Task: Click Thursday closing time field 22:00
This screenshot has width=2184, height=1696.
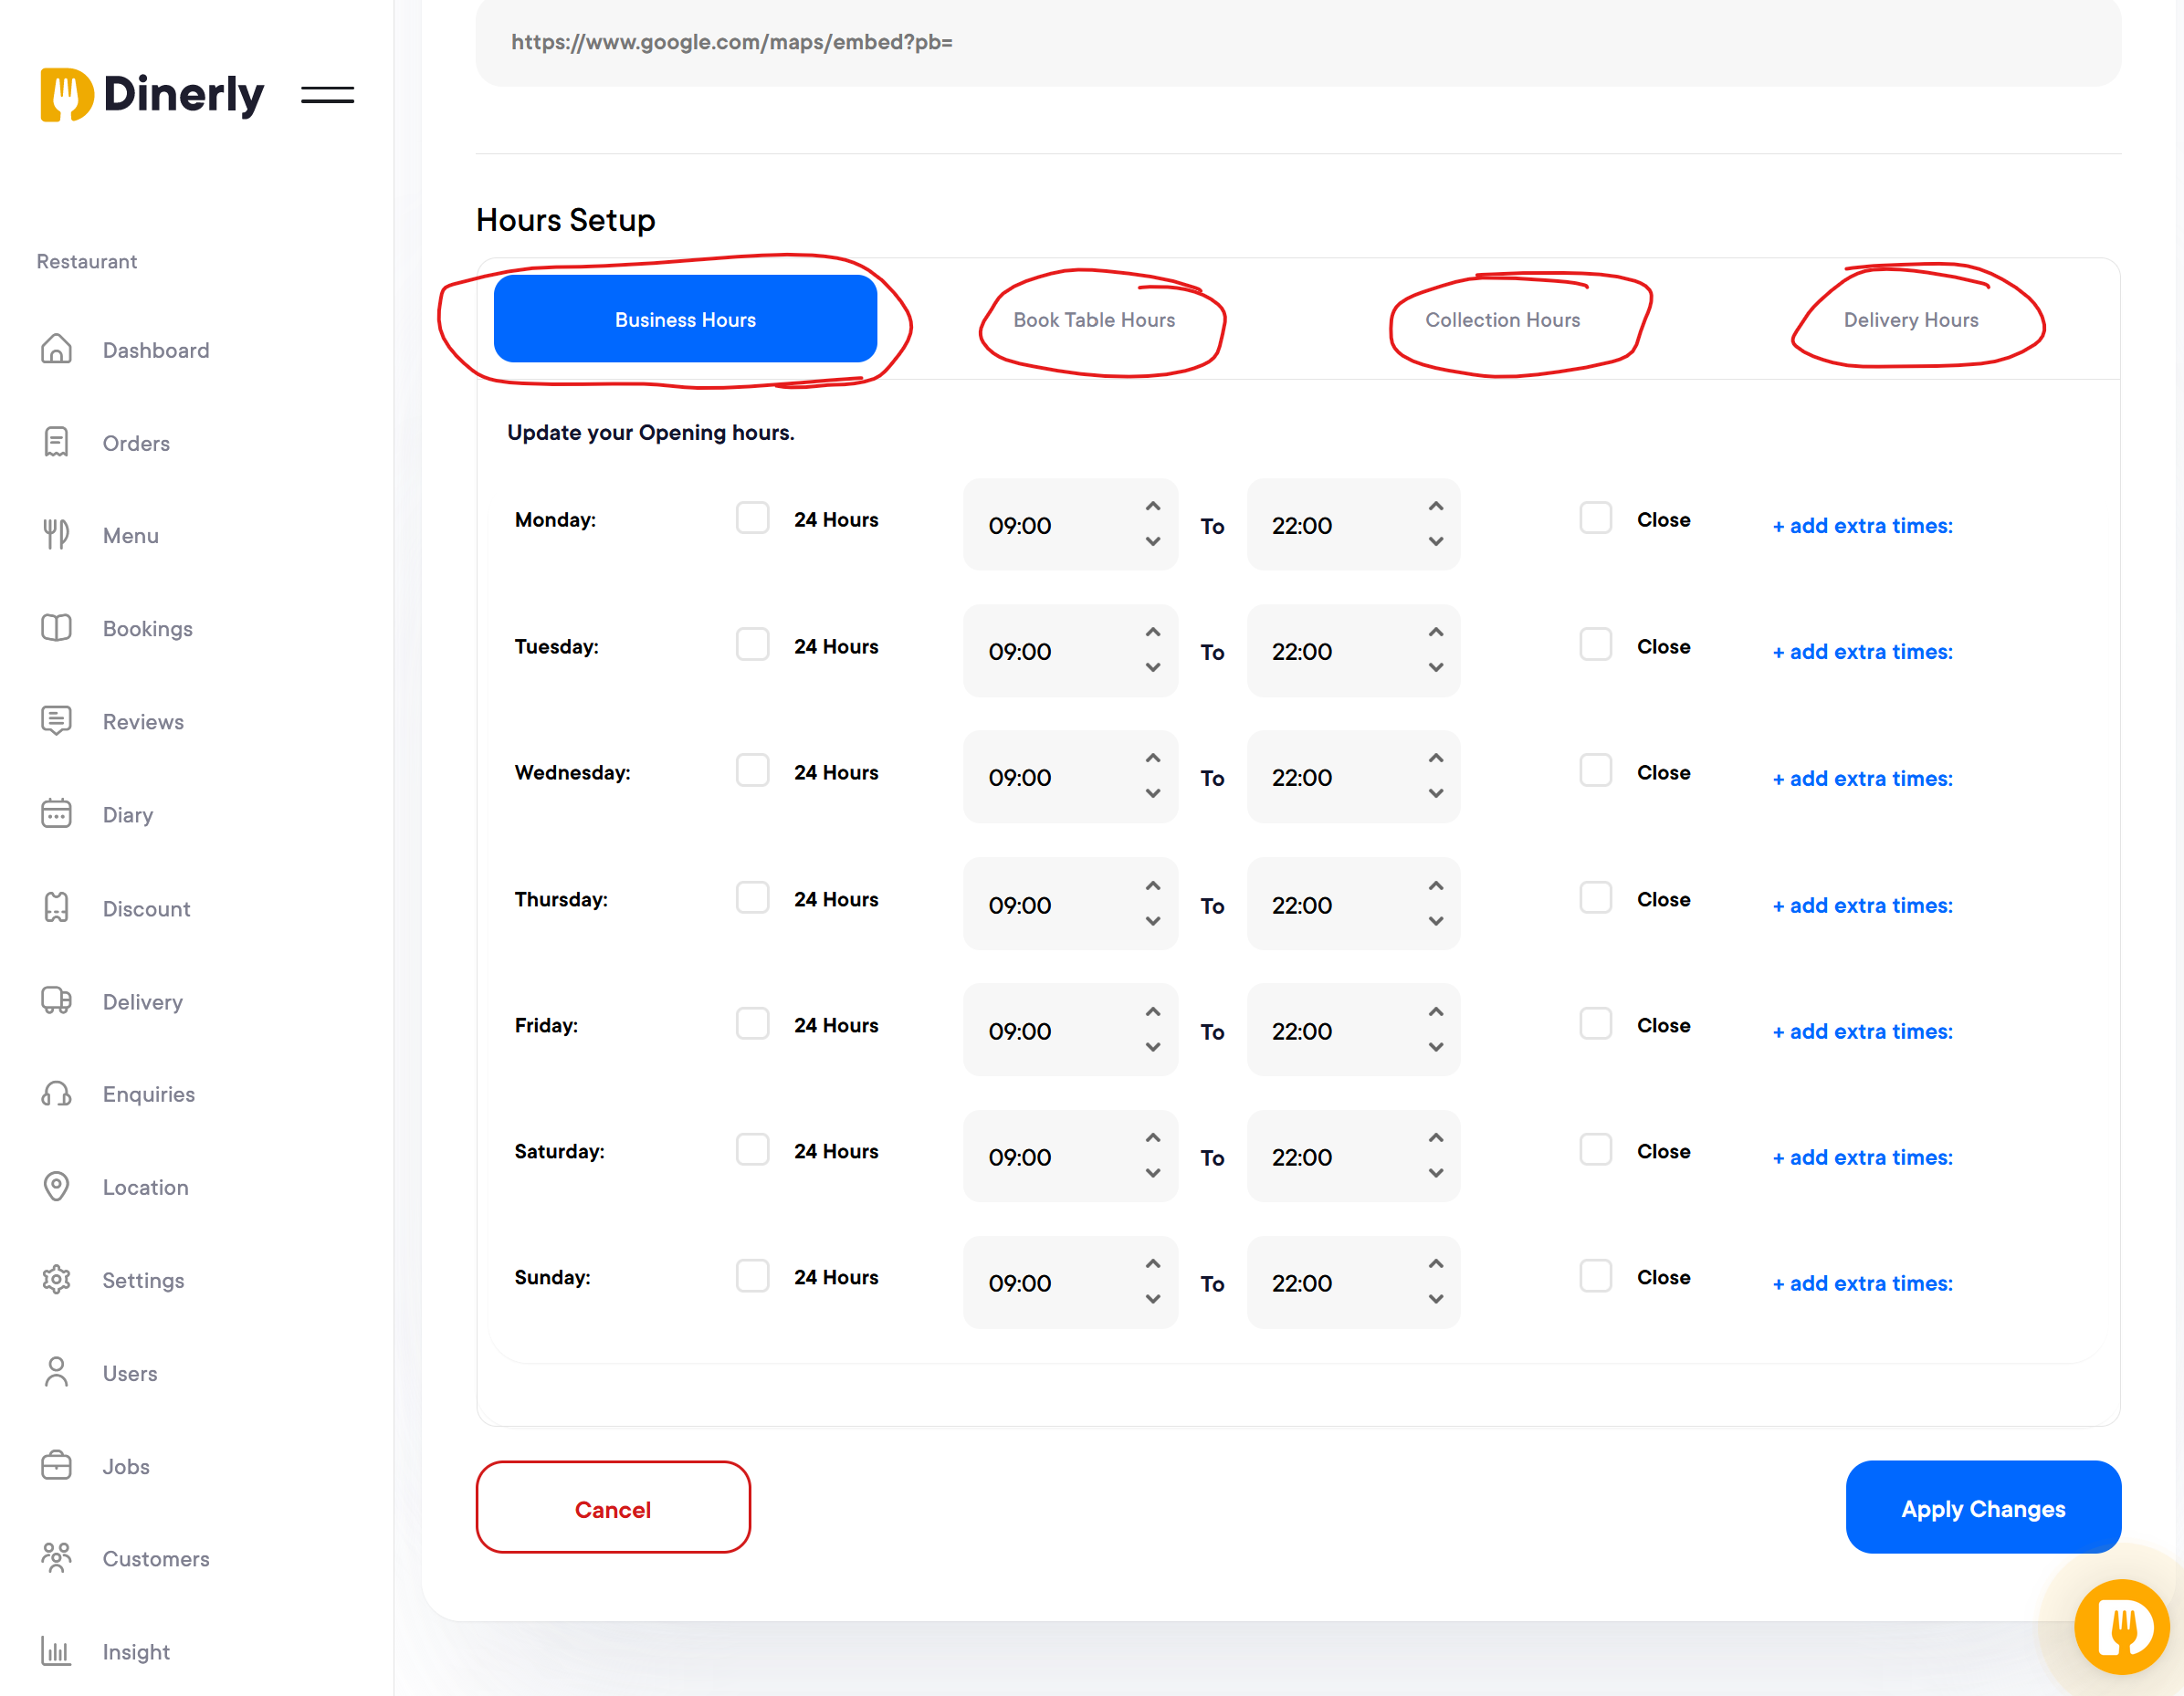Action: coord(1353,905)
